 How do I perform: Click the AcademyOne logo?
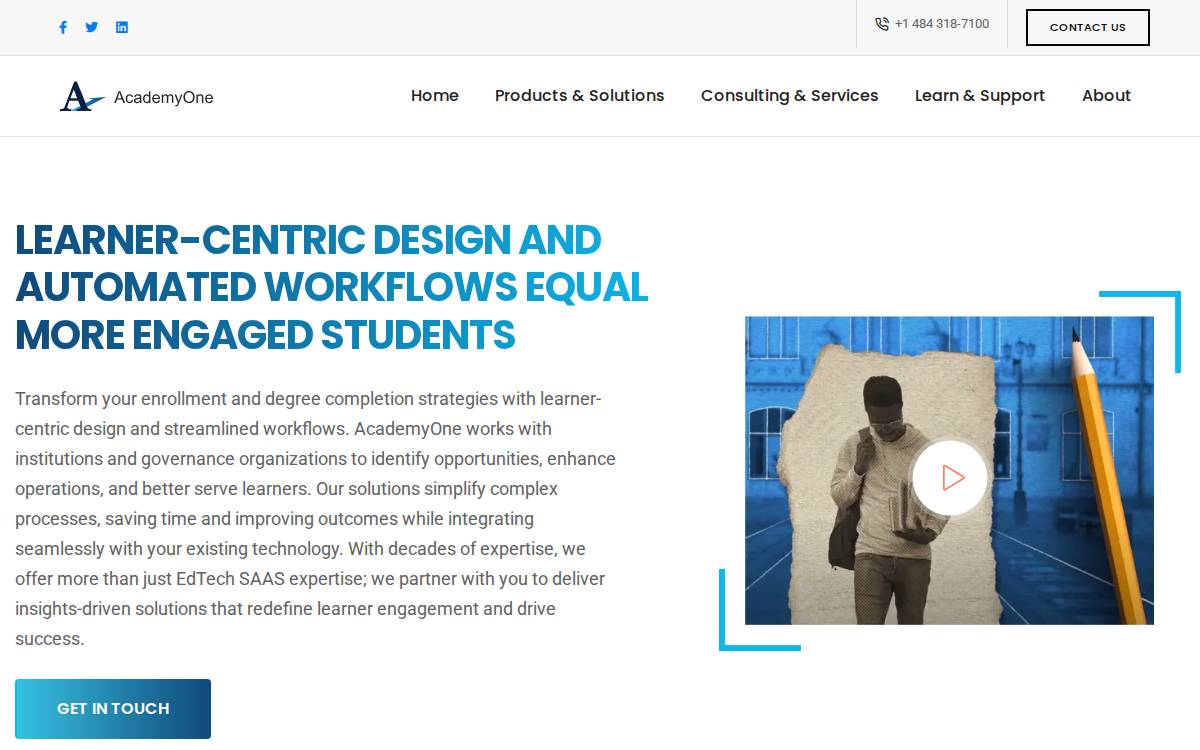click(137, 96)
